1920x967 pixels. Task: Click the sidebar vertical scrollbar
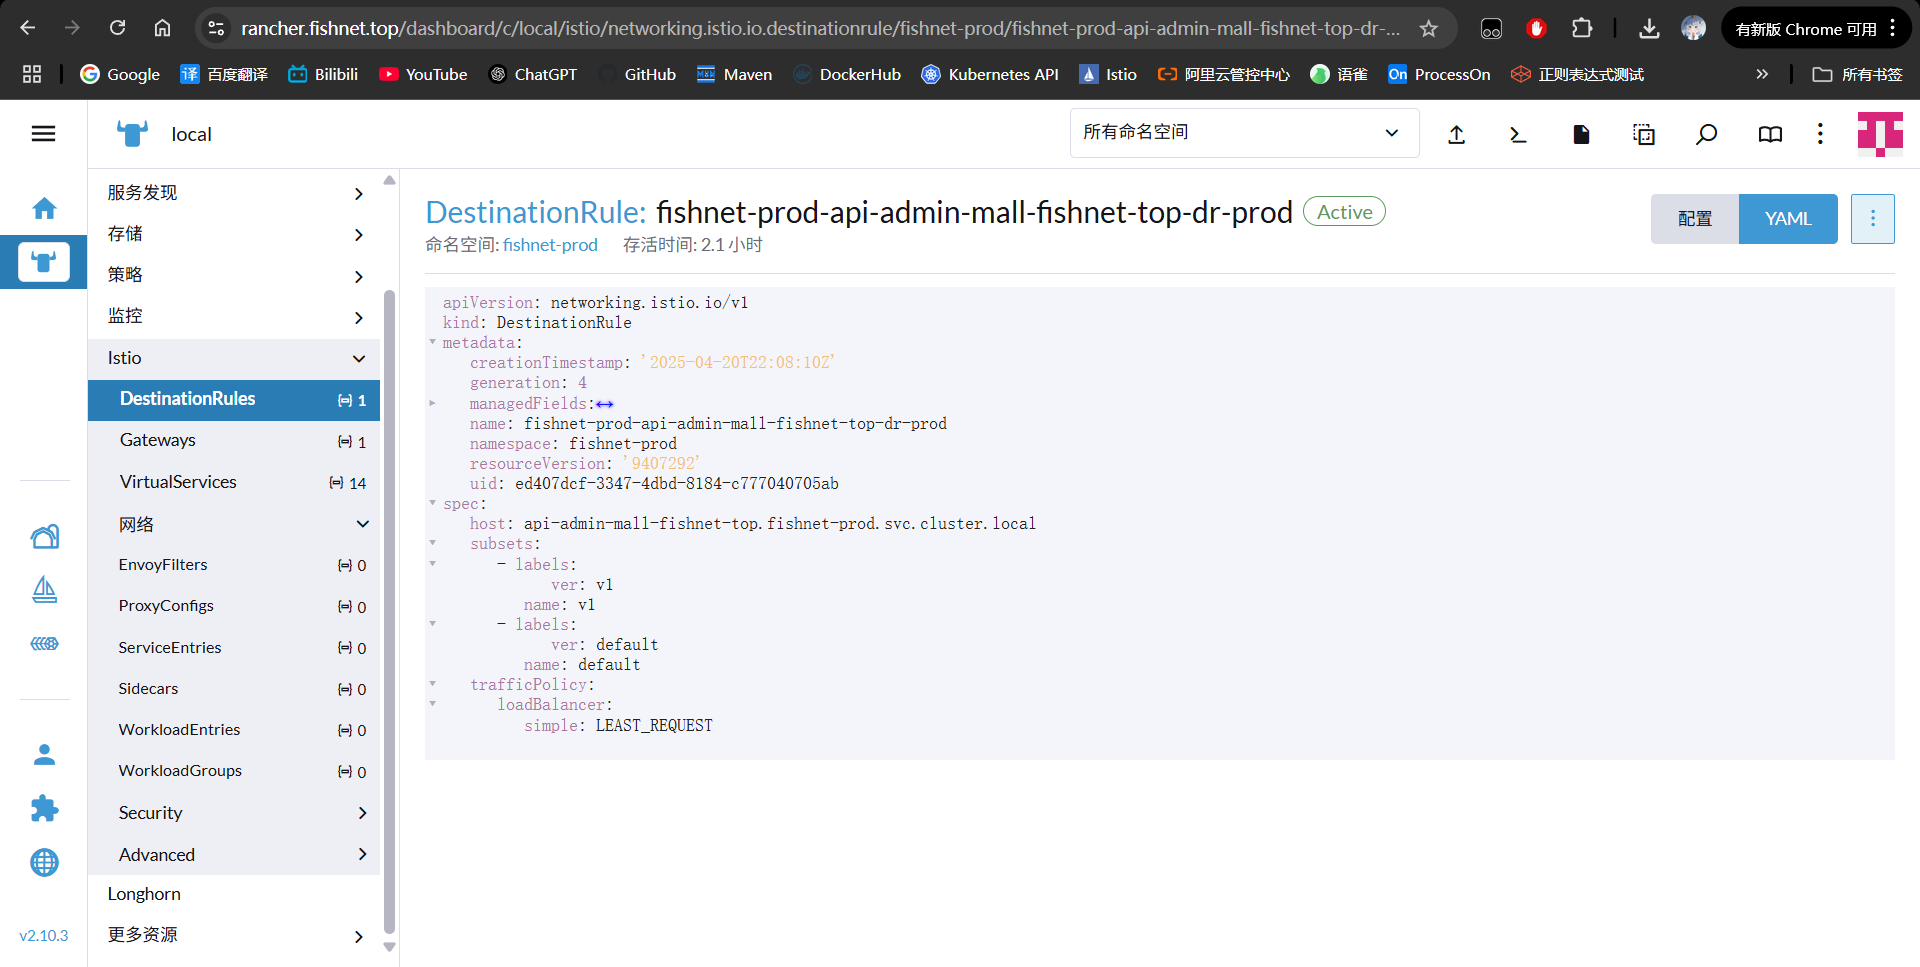[389, 610]
